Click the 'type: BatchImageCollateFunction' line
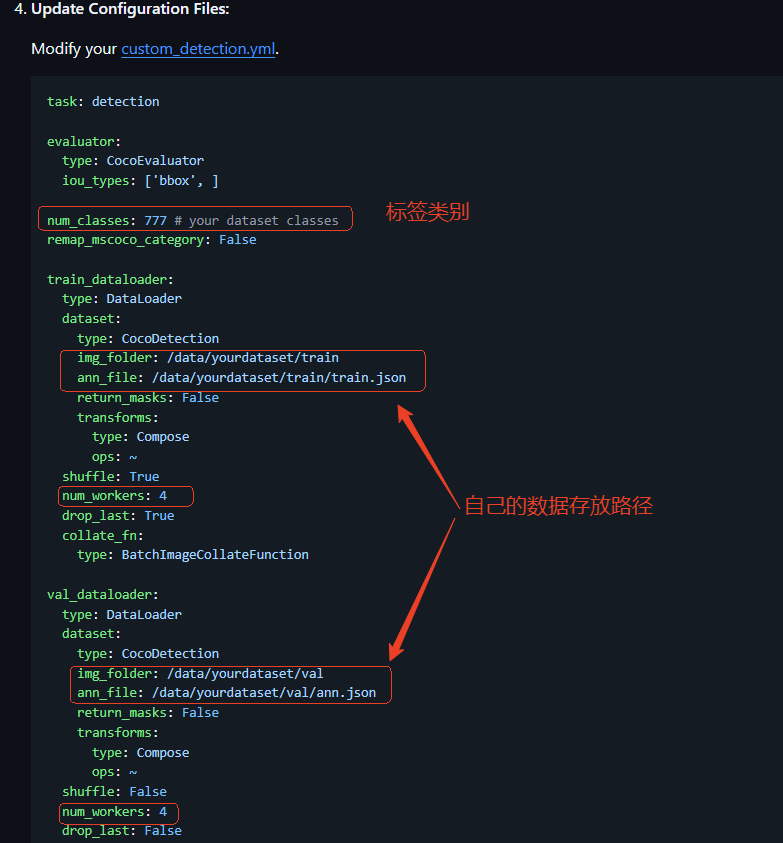This screenshot has height=843, width=783. [x=193, y=555]
